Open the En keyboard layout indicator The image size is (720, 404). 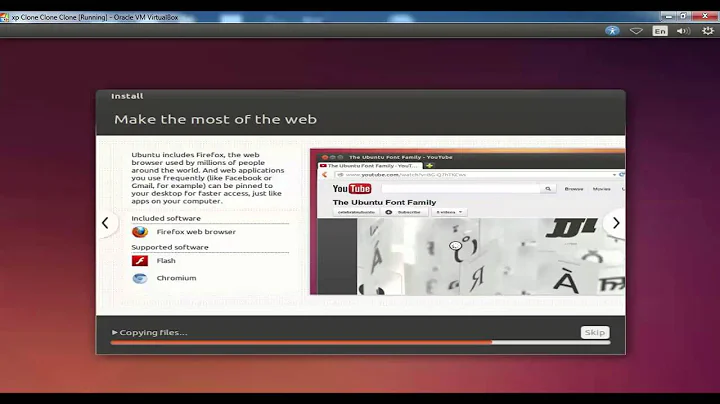(660, 31)
